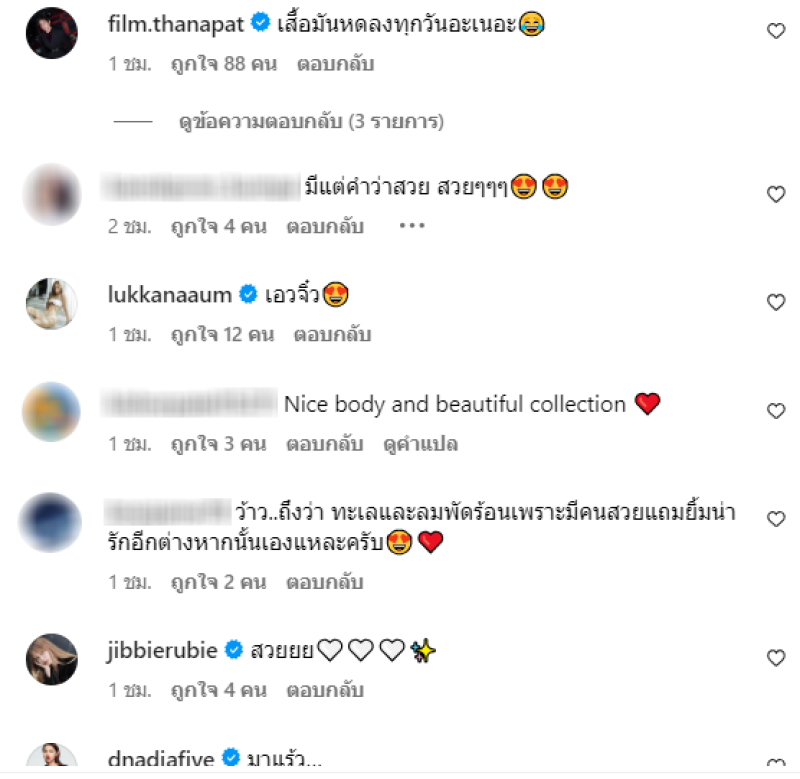Open film.thanapat's profile from username
This screenshot has width=800, height=779.
click(176, 24)
